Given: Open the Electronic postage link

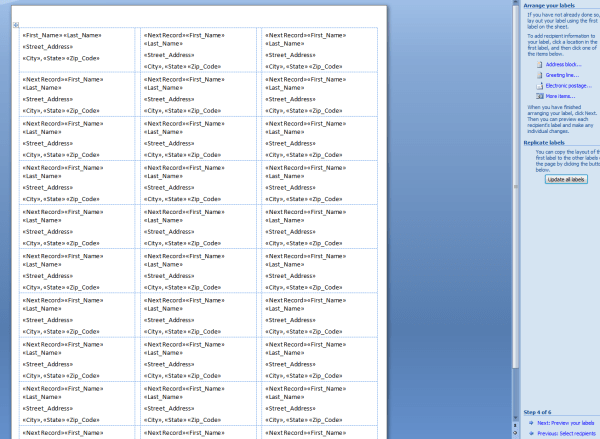Looking at the screenshot, I should pos(569,86).
